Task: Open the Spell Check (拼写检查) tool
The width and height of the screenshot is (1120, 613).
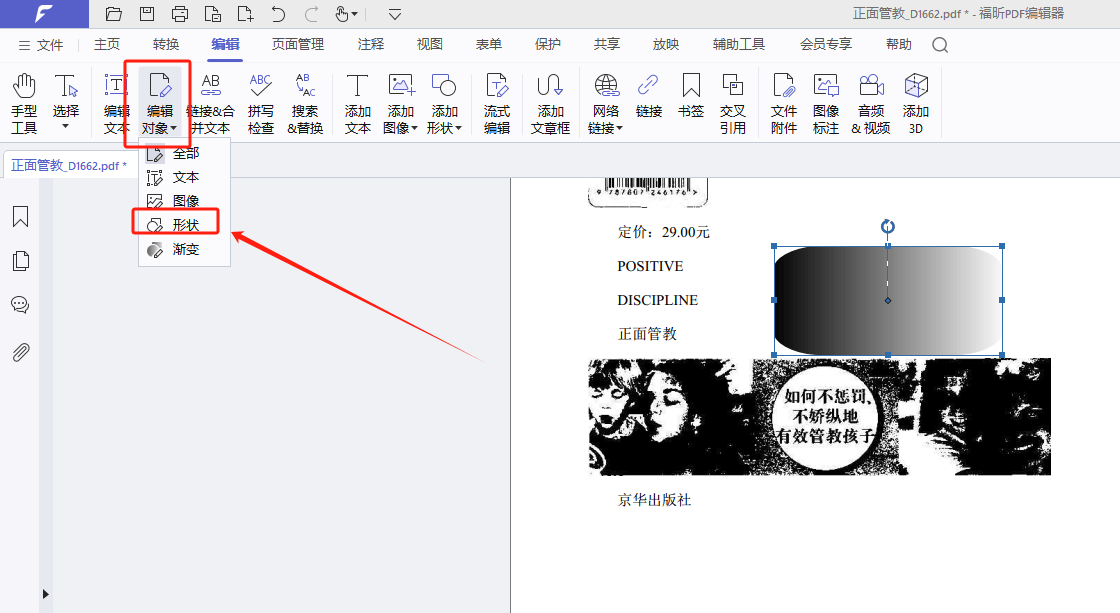Action: (261, 103)
